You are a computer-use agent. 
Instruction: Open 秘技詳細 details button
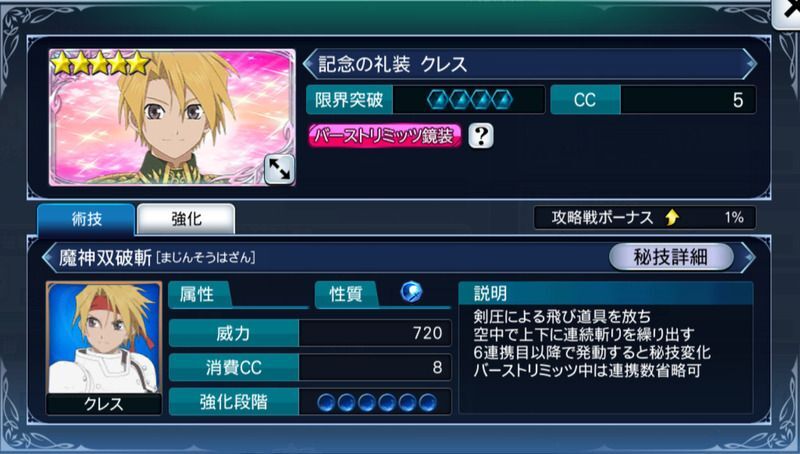(671, 257)
